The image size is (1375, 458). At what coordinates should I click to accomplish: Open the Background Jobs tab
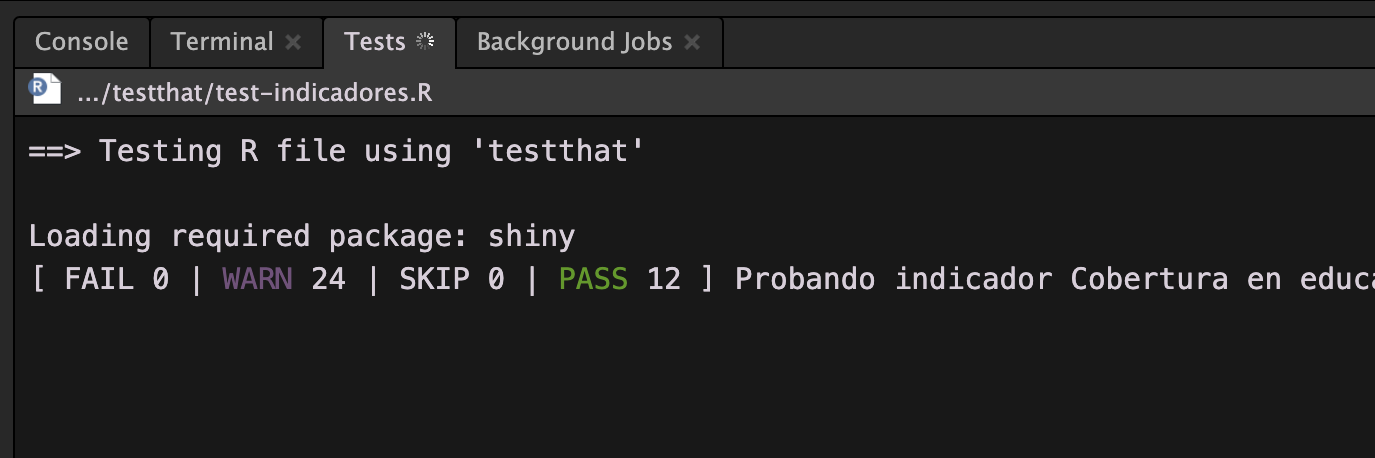click(574, 42)
